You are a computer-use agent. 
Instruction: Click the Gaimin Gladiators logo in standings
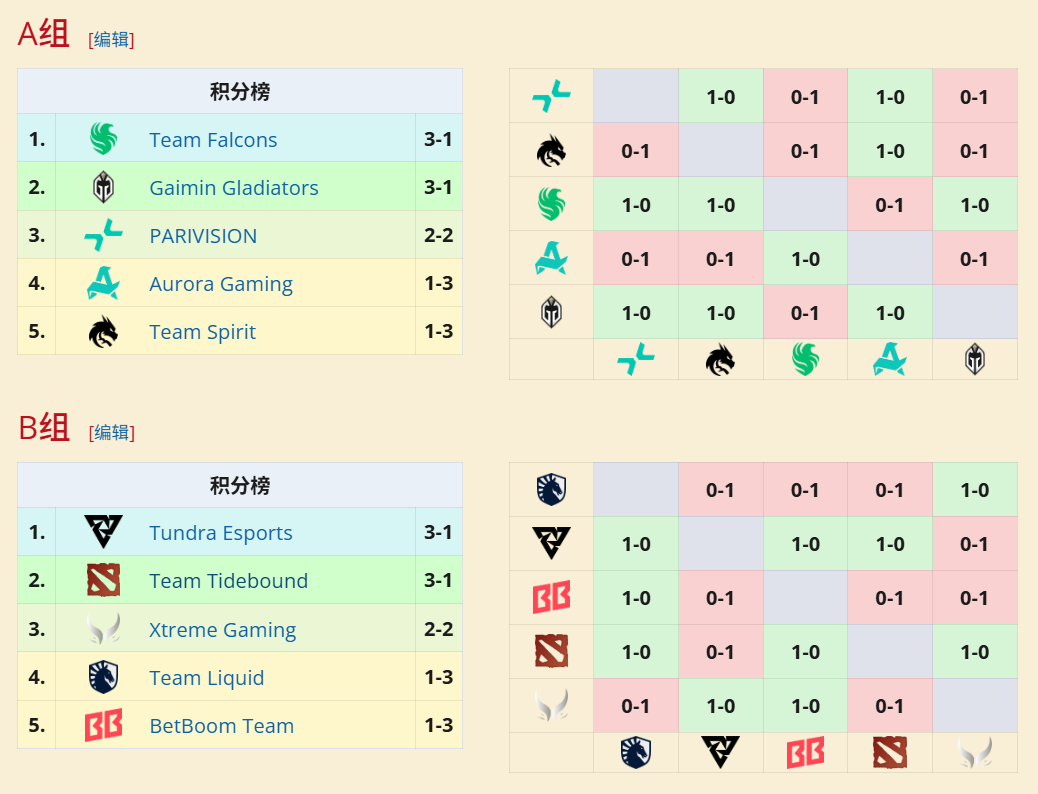(x=103, y=187)
